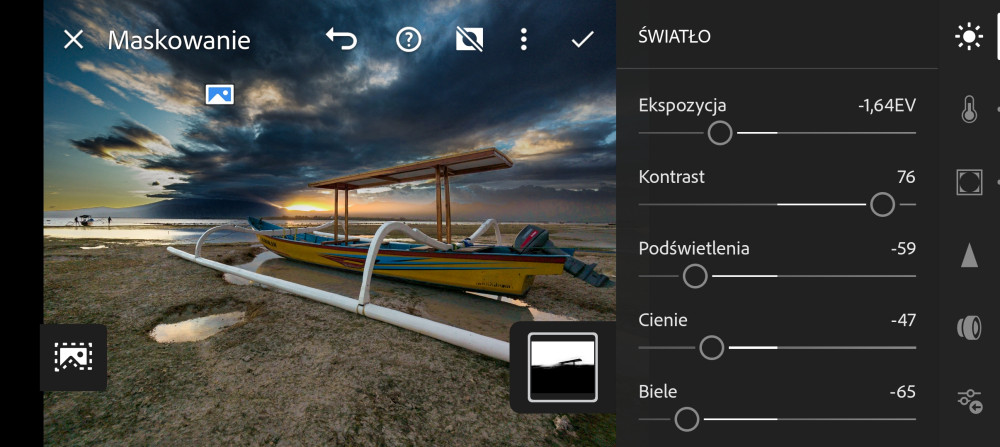Viewport: 1000px width, 447px height.
Task: Select the Biele value -65
Action: [x=902, y=392]
